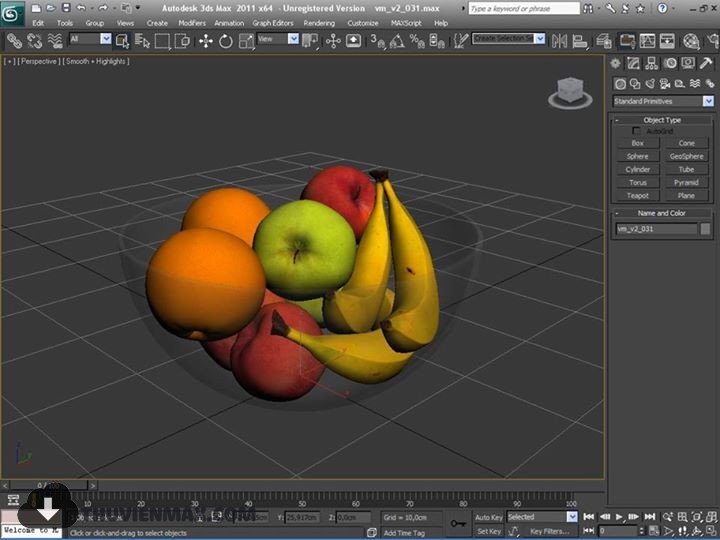The height and width of the screenshot is (540, 720).
Task: Open the Rendering menu
Action: pos(319,22)
